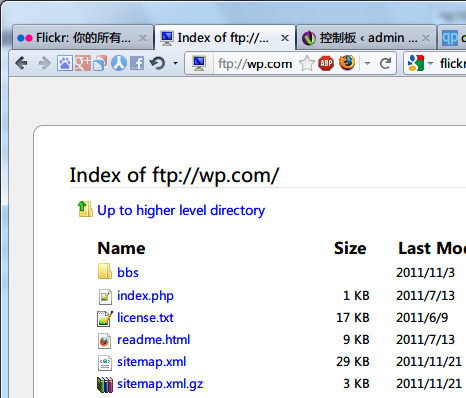Screen dimensions: 466x398
Task: Select the 2011/11/3 date for bbs
Action: click(425, 273)
